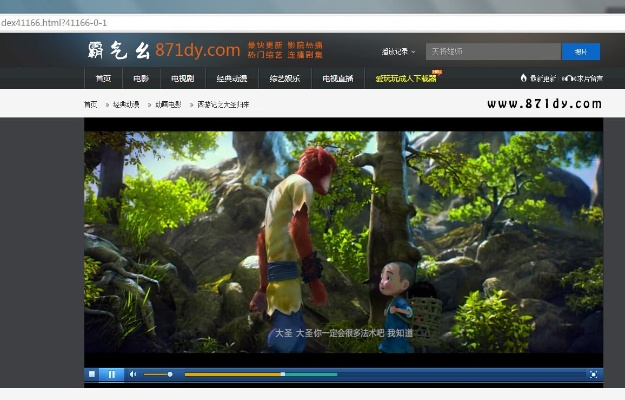Click the volume slider handle
This screenshot has height=400, width=625.
pos(170,374)
